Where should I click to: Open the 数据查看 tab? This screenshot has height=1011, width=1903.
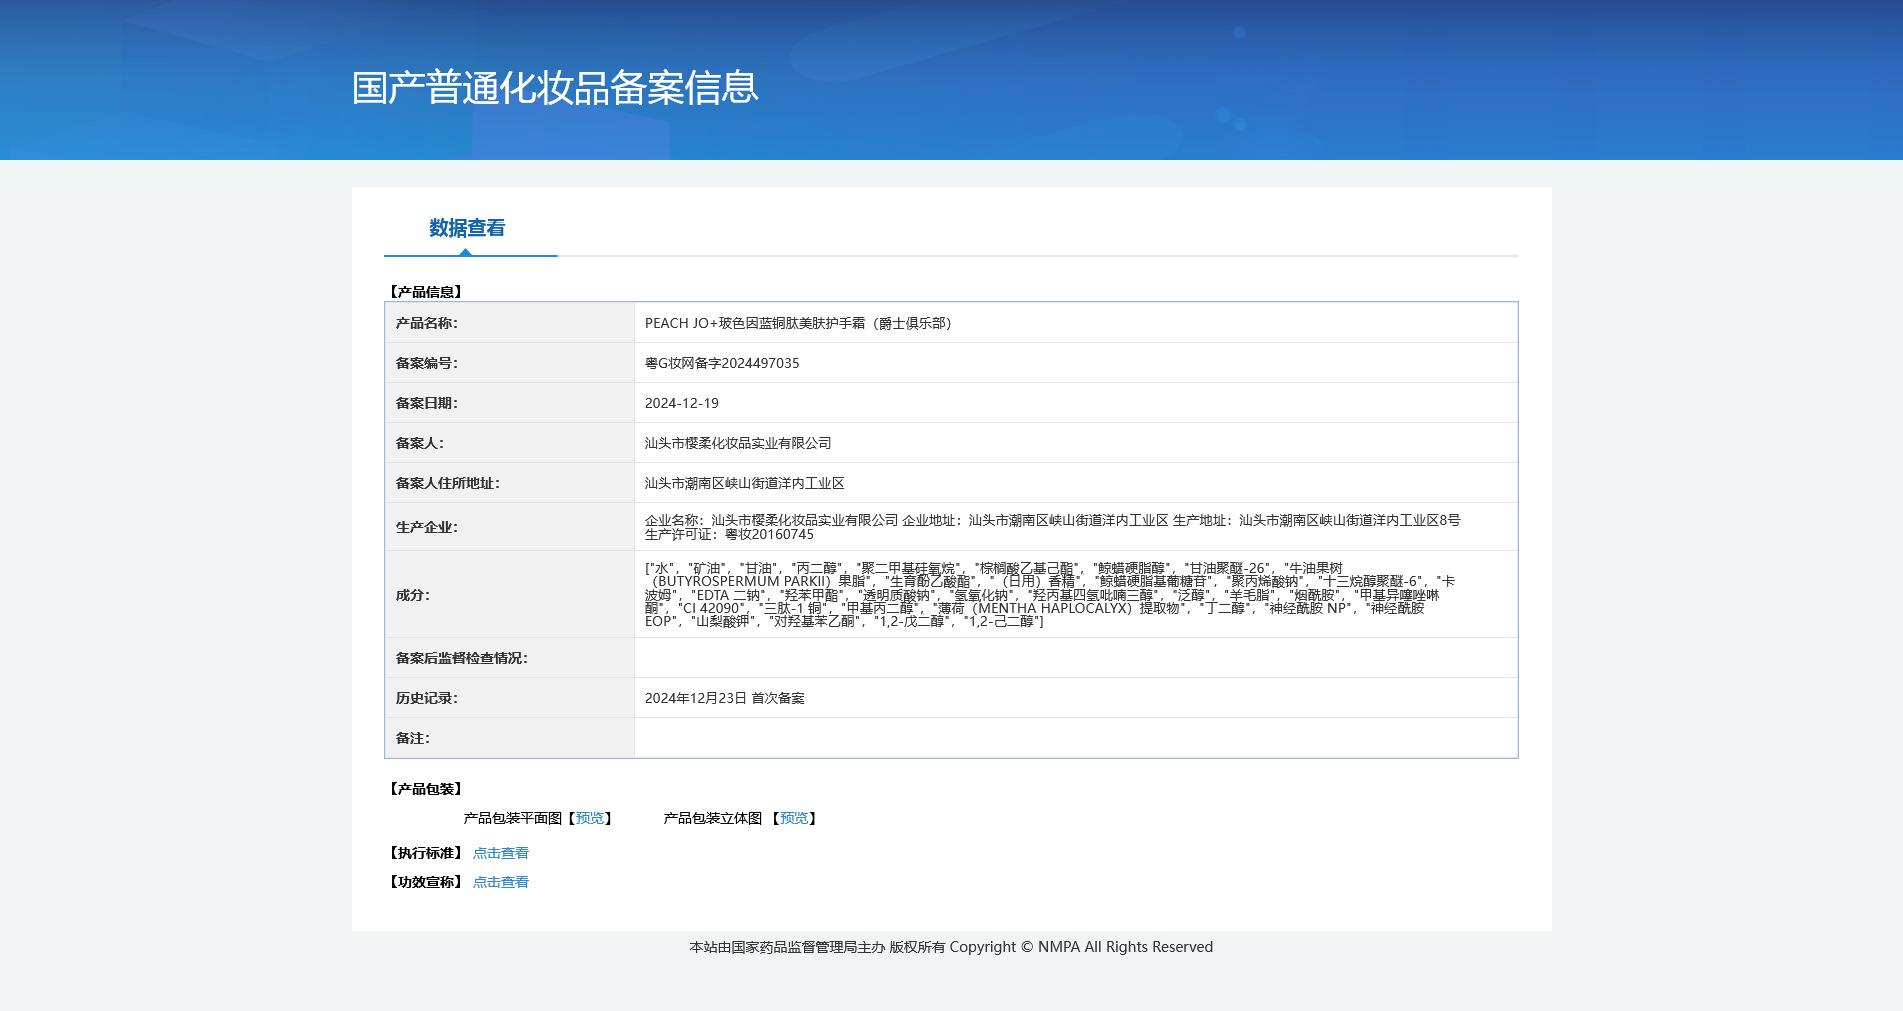(x=467, y=228)
